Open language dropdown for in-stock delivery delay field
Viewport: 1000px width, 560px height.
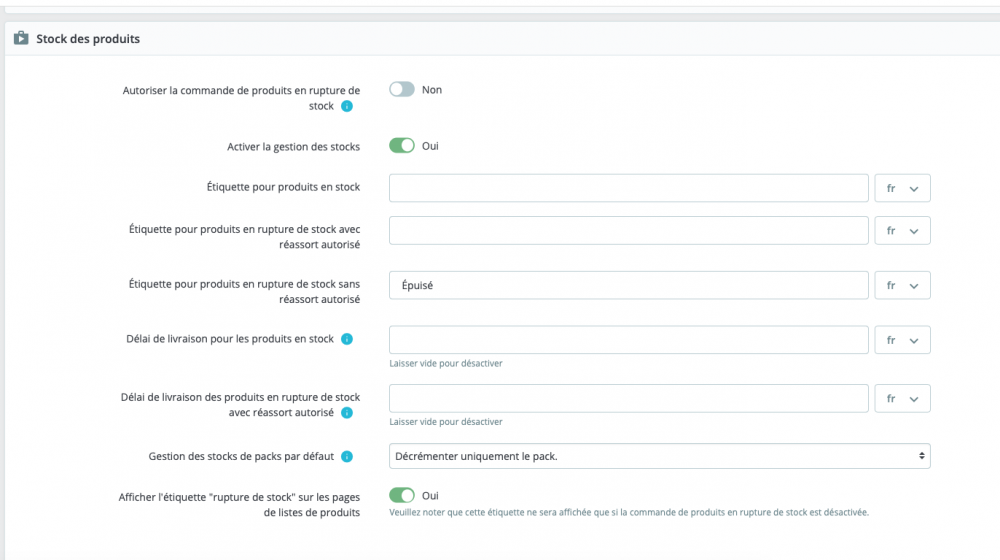[902, 340]
